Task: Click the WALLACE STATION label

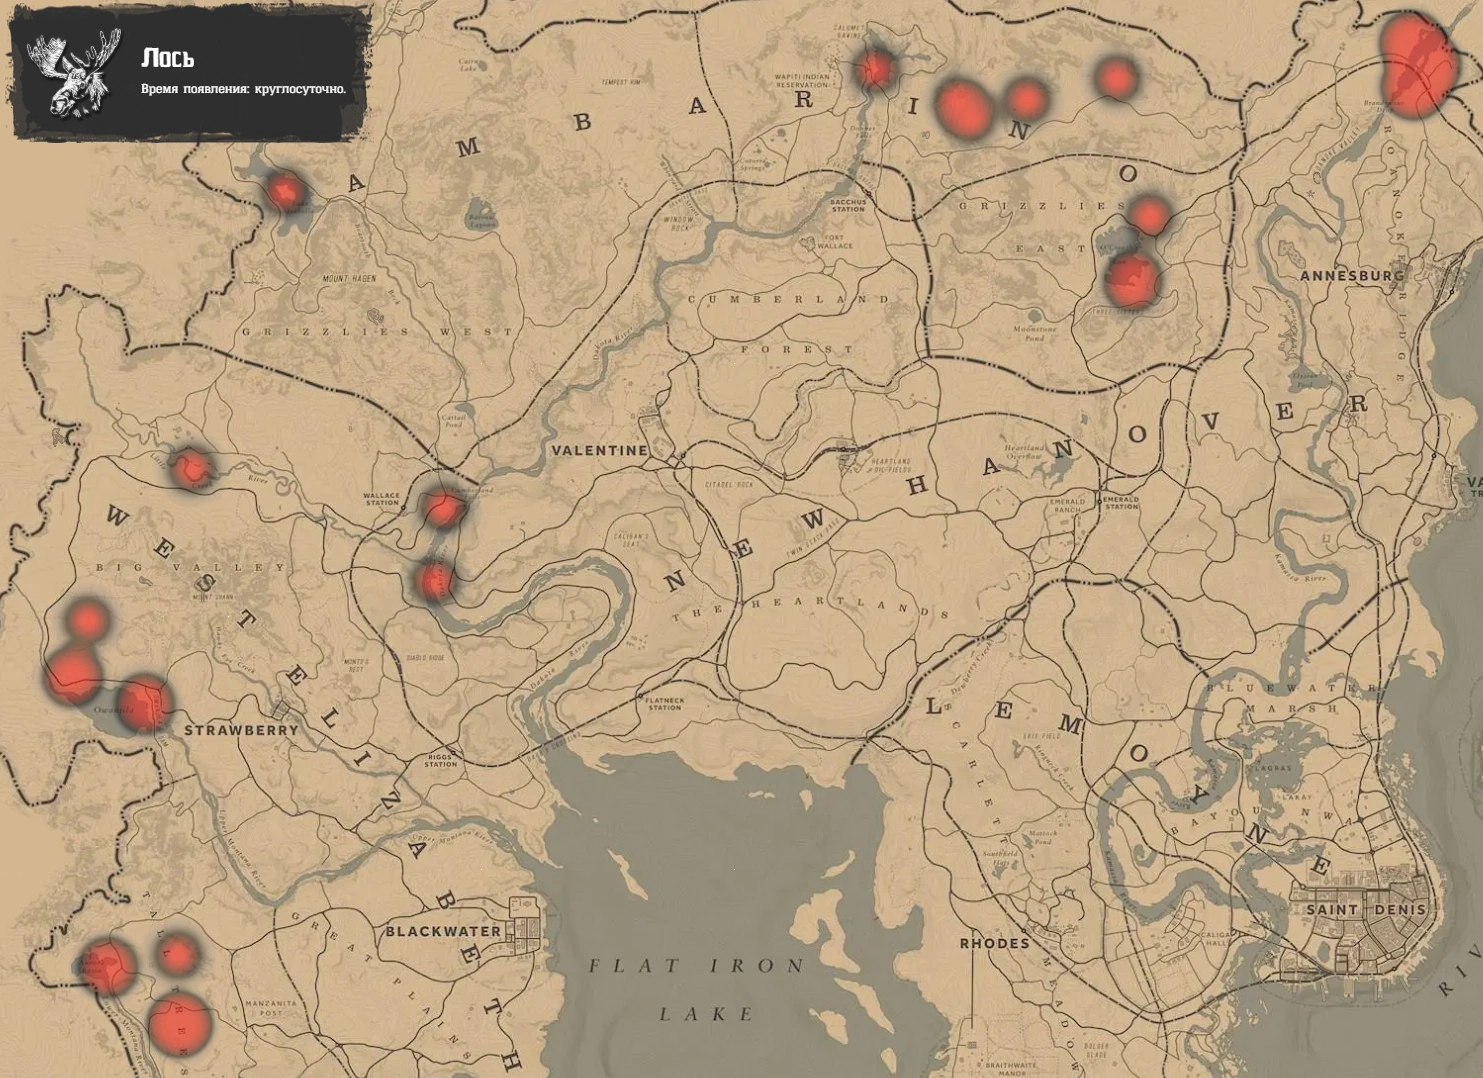Action: (381, 498)
